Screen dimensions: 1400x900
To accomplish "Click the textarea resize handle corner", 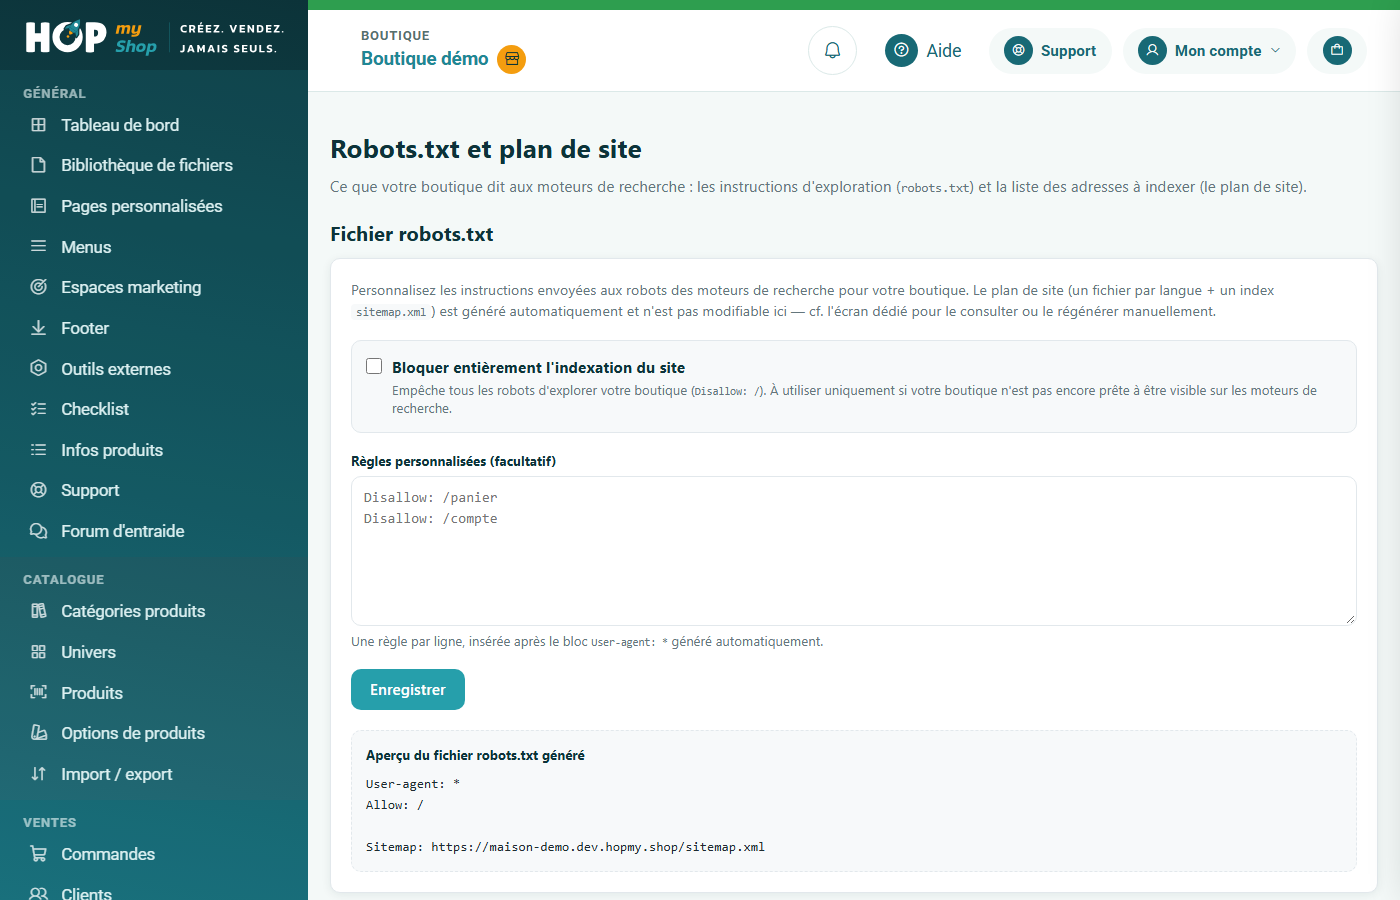I will click(1349, 619).
